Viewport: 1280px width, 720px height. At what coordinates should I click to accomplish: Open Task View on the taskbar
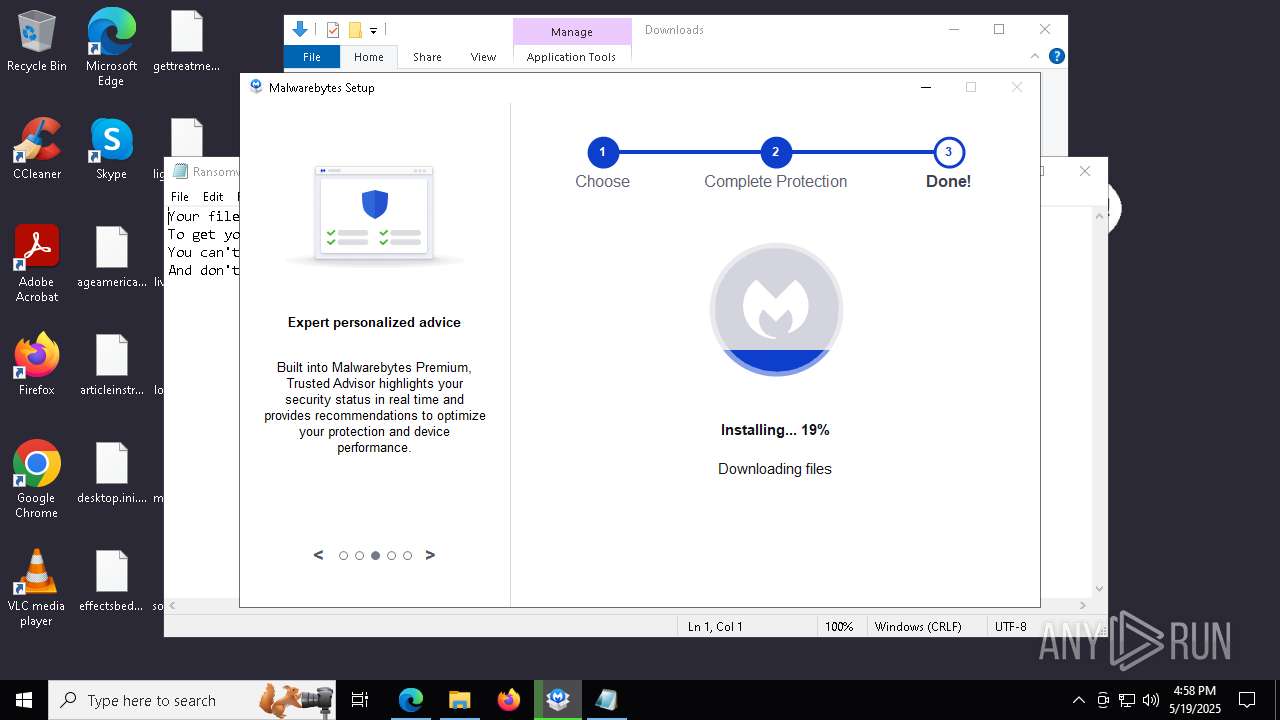pos(360,700)
